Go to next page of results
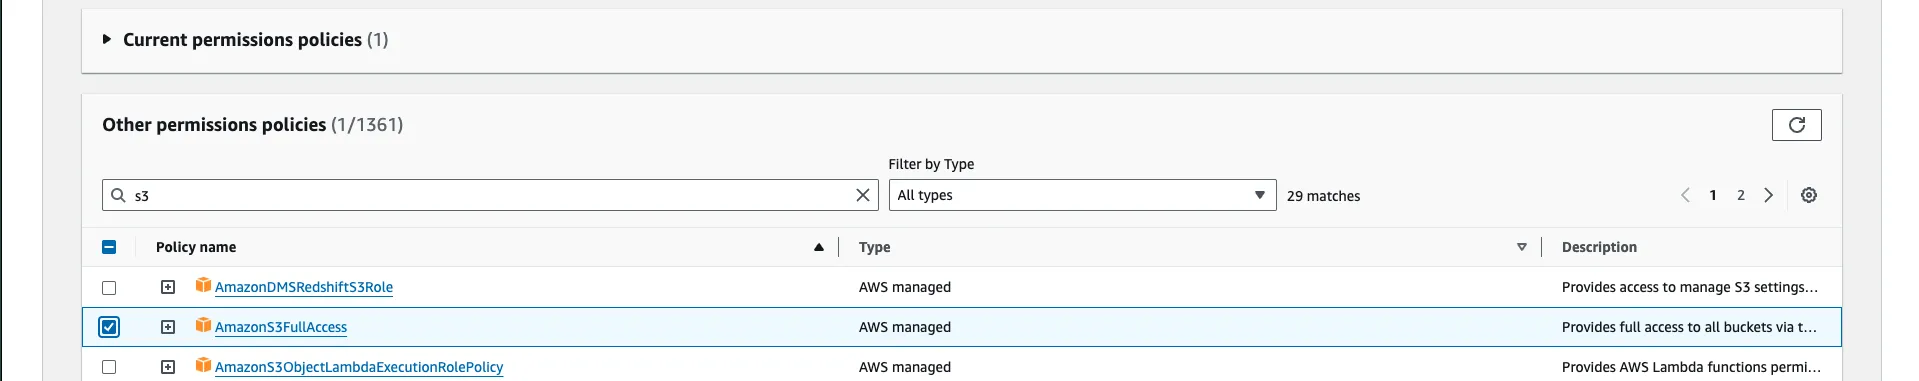This screenshot has height=381, width=1919. pyautogui.click(x=1768, y=195)
